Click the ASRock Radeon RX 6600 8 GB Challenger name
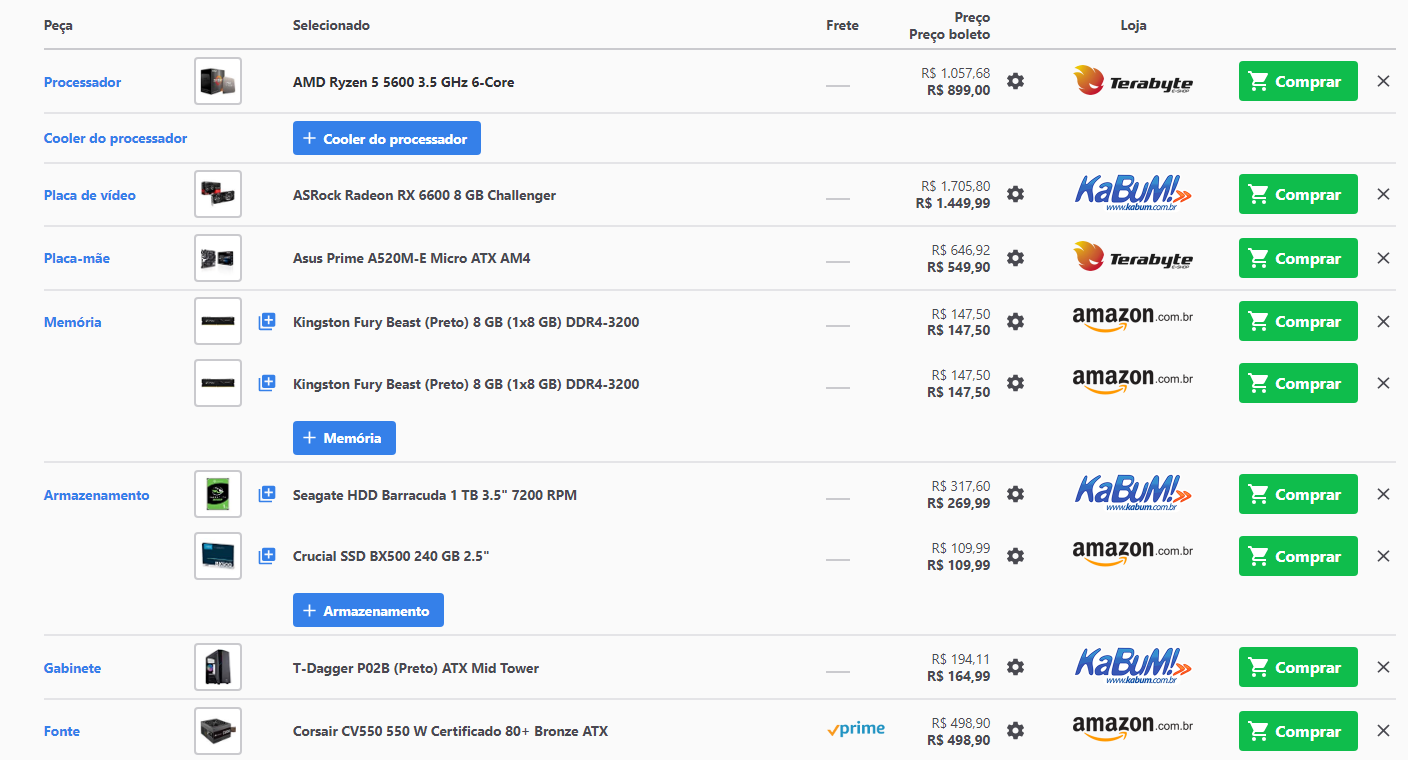 pos(424,195)
